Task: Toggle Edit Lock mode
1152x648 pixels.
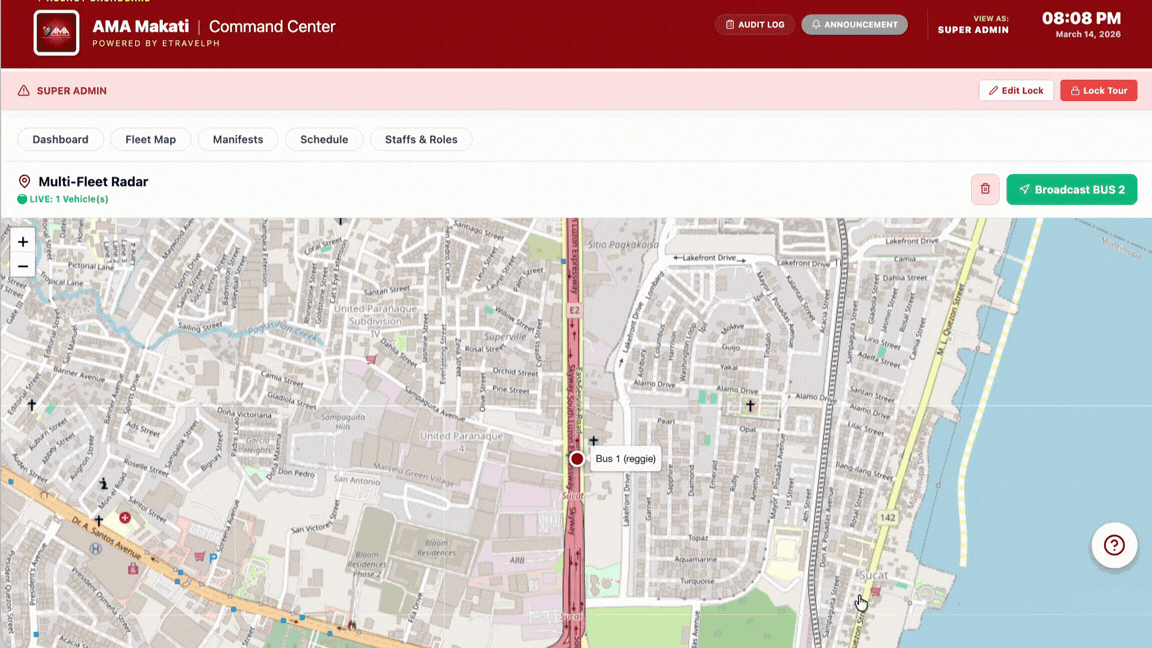Action: click(1016, 90)
